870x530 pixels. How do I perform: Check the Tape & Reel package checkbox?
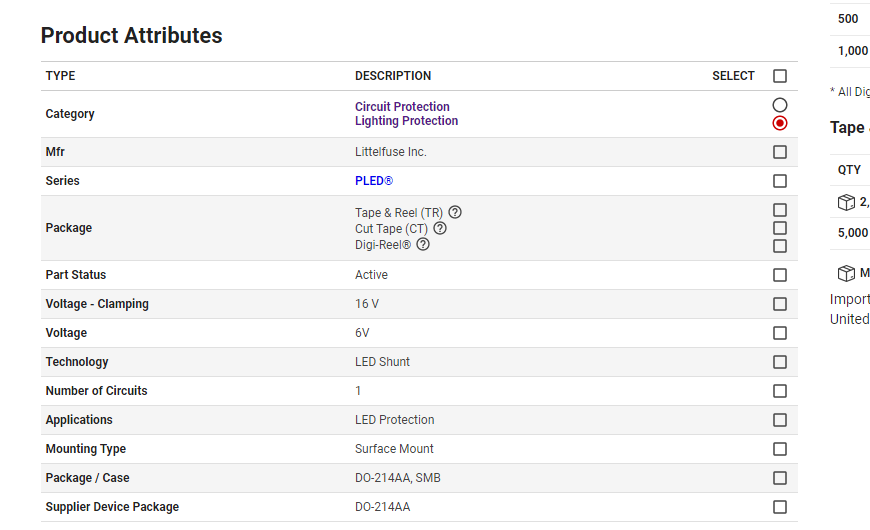click(x=780, y=210)
